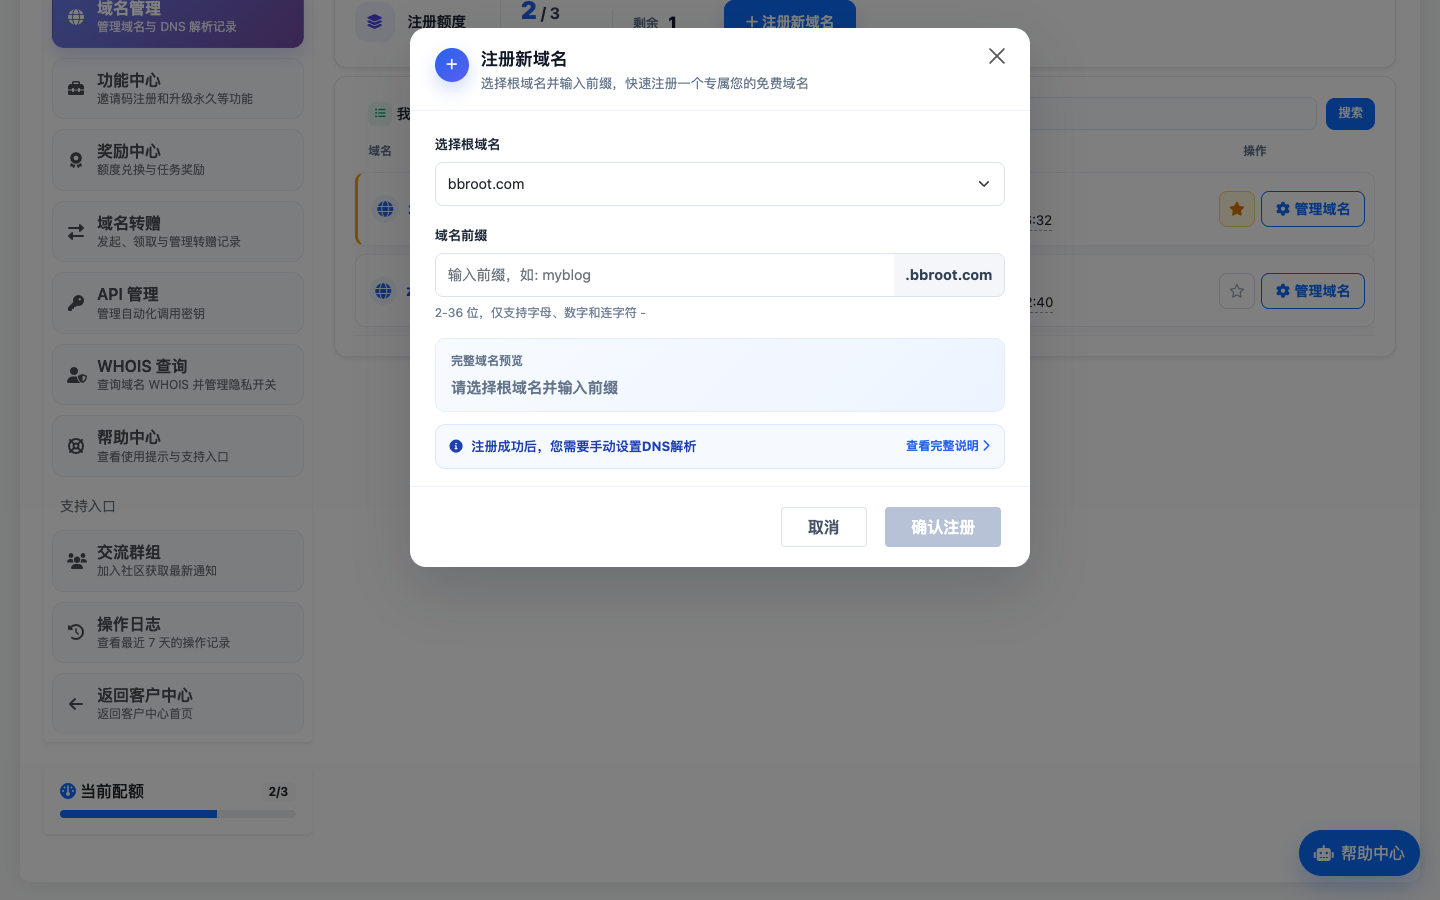Click the info icon beside 注册成功后
Viewport: 1440px width, 900px height.
coord(456,446)
